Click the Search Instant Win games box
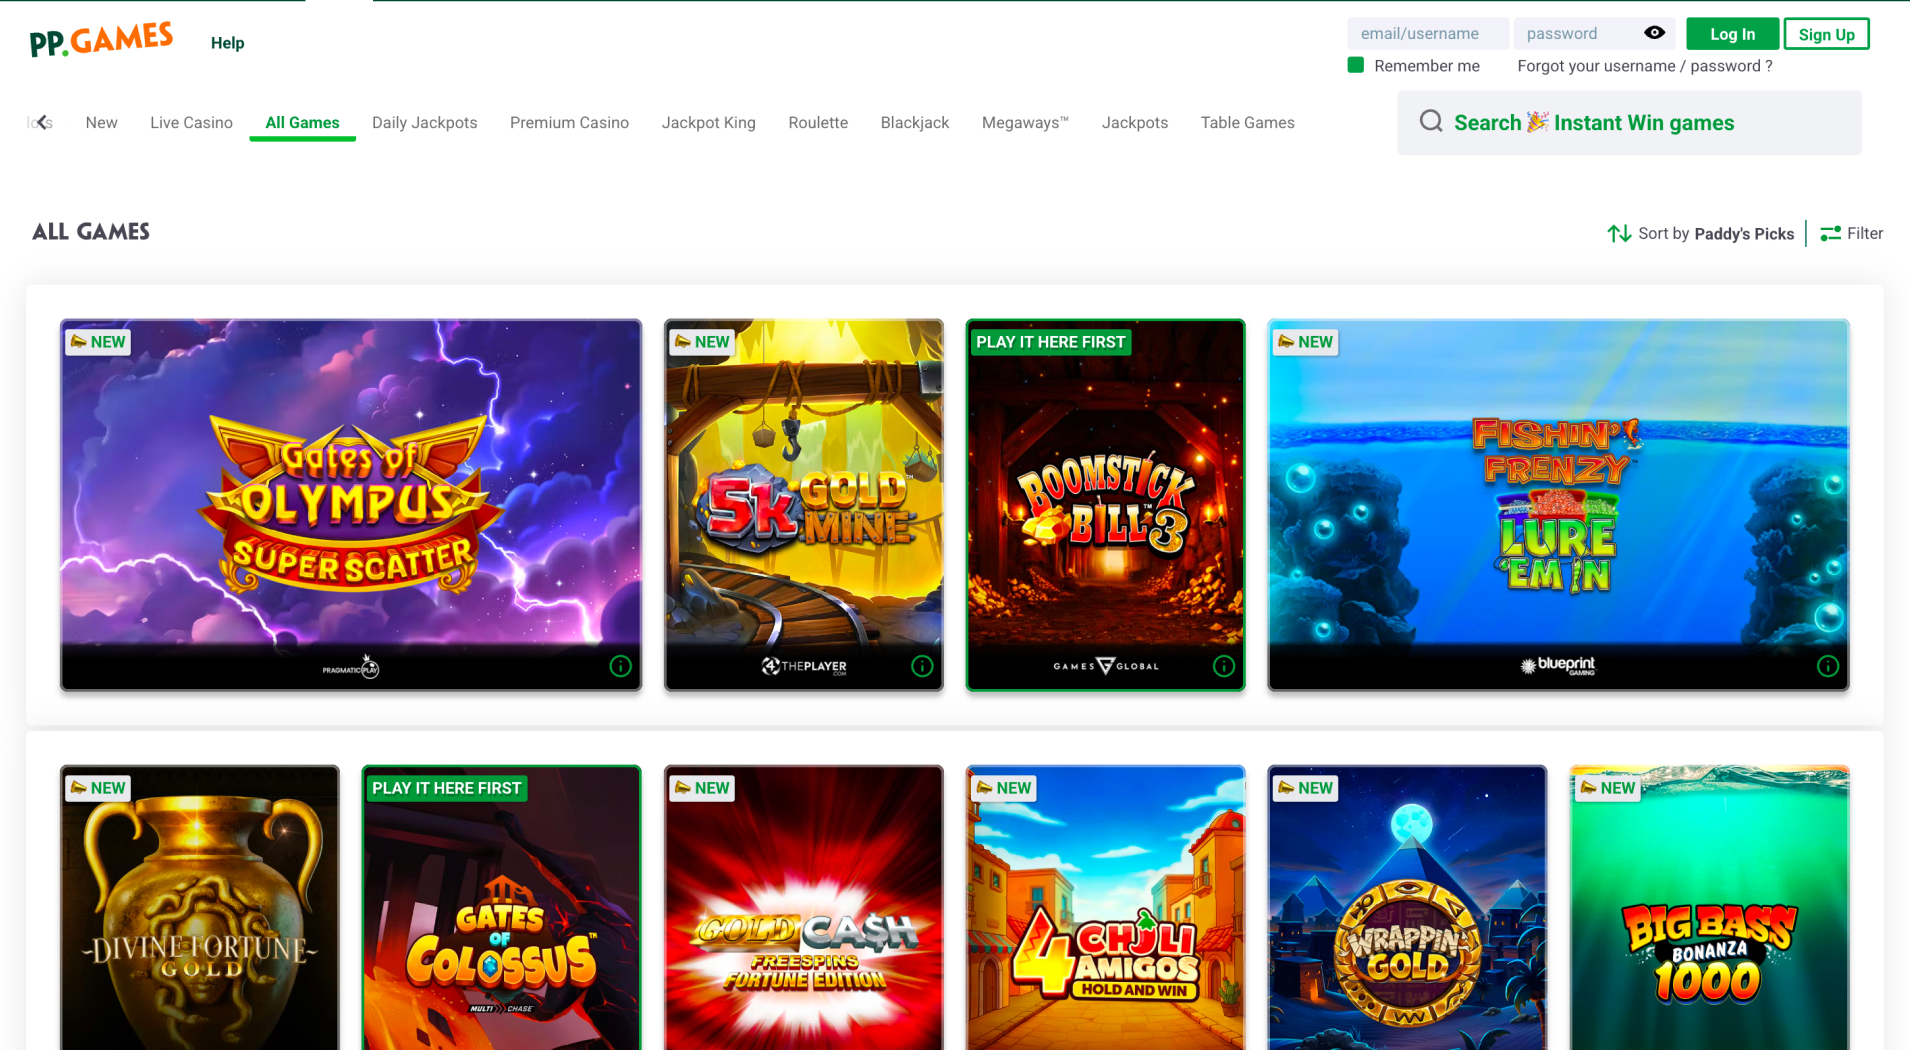Screen dimensions: 1910x1050 click(x=1629, y=122)
